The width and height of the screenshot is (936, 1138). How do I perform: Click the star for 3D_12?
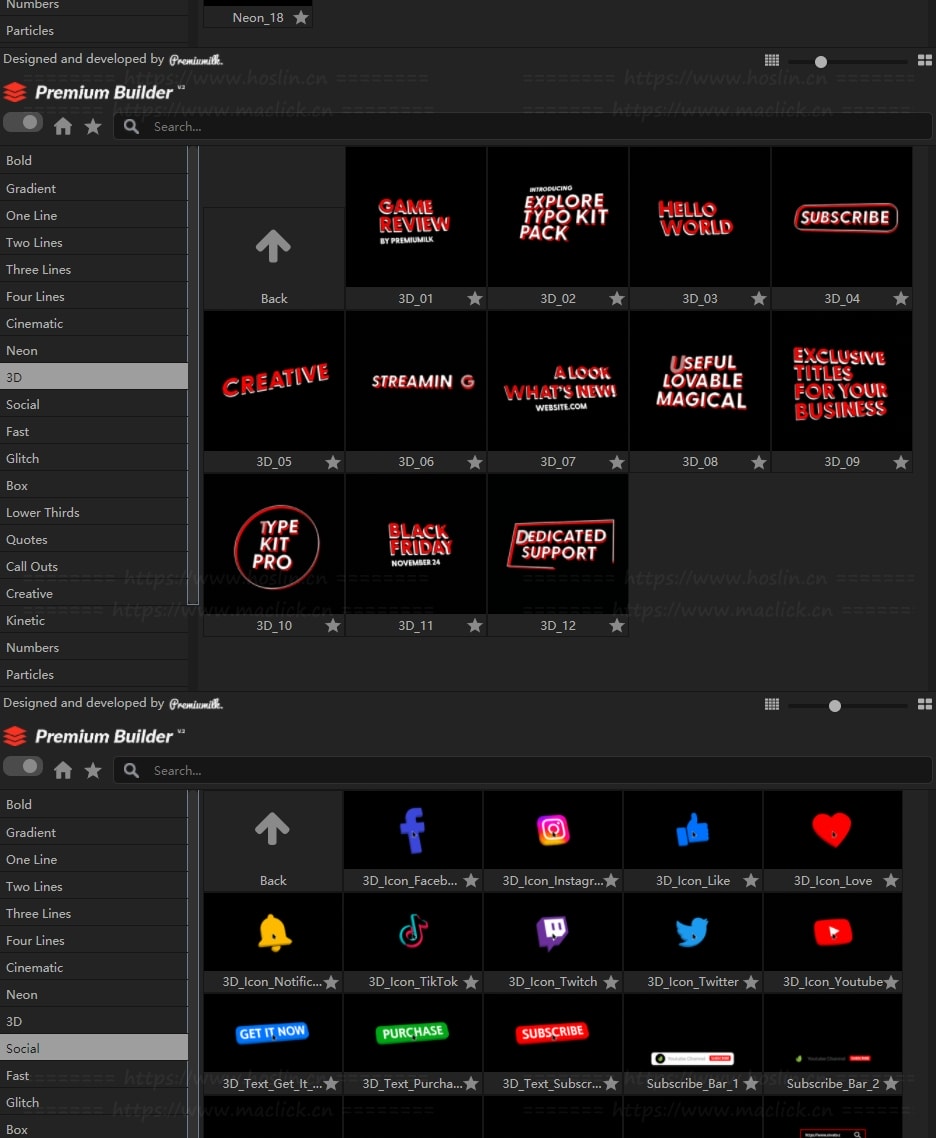617,625
